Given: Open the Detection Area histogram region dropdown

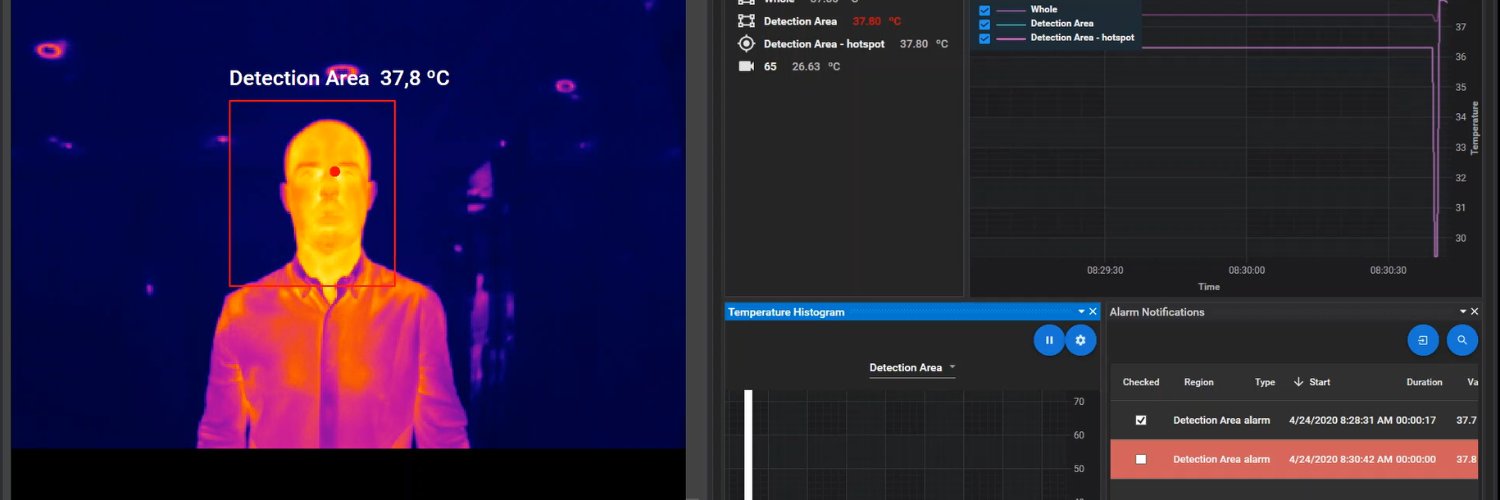Looking at the screenshot, I should (912, 368).
